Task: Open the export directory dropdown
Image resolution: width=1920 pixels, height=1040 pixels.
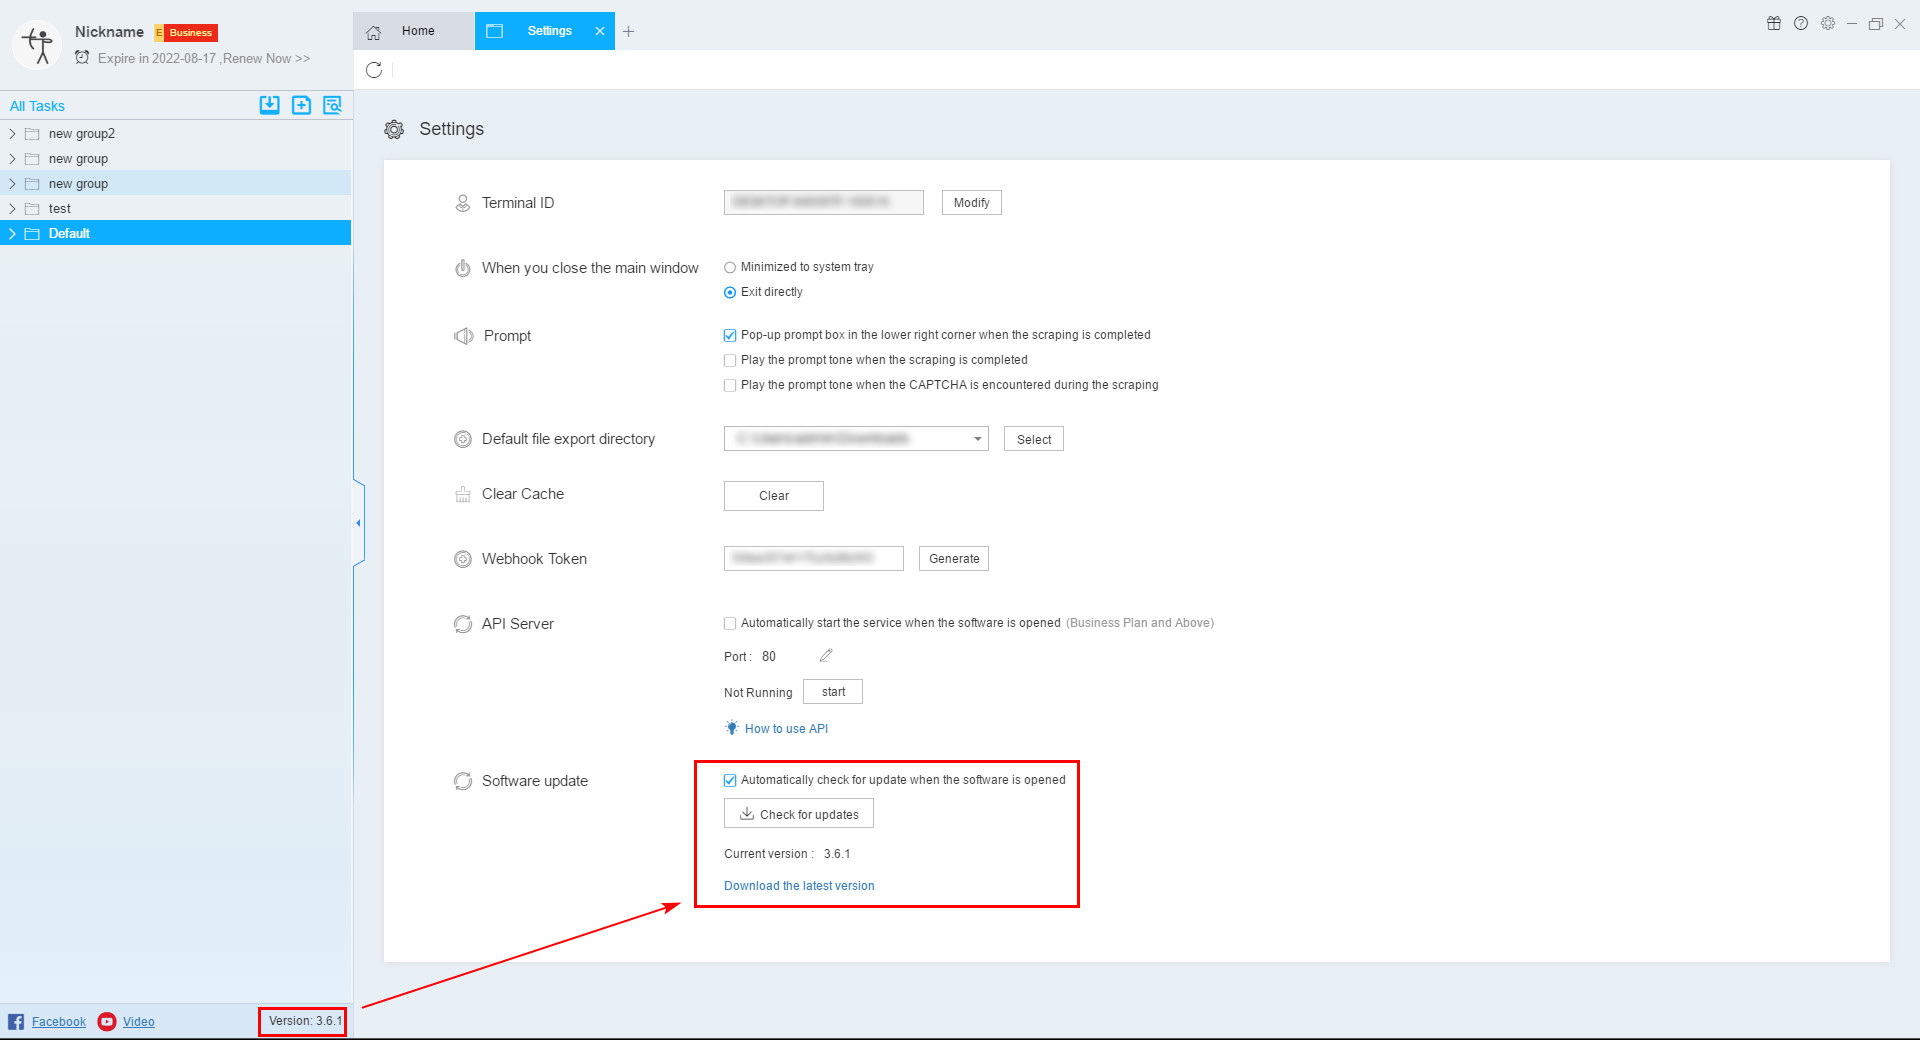Action: point(976,438)
